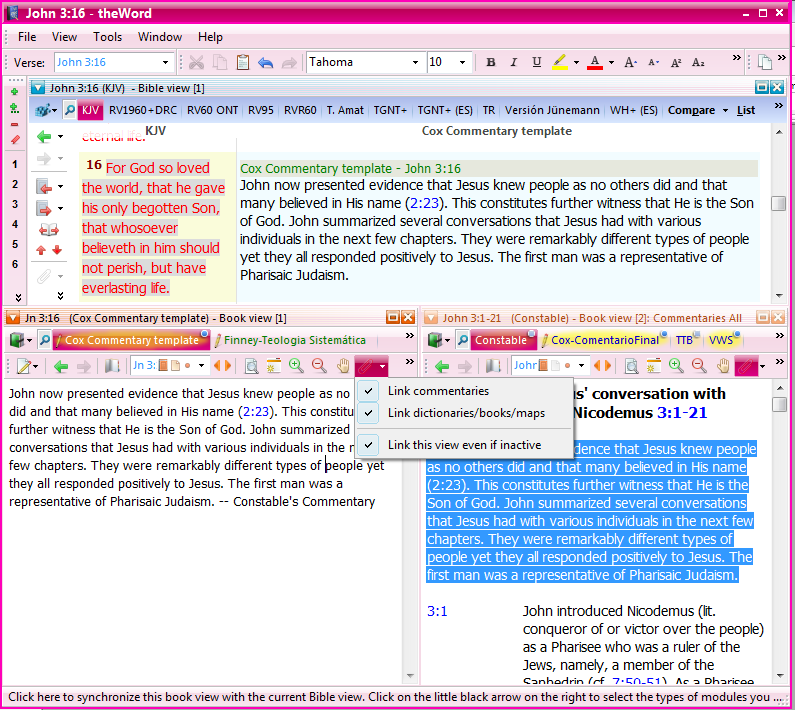This screenshot has width=795, height=710.
Task: Click the green back arrow in Book view 1 toolbar
Action: tap(61, 366)
